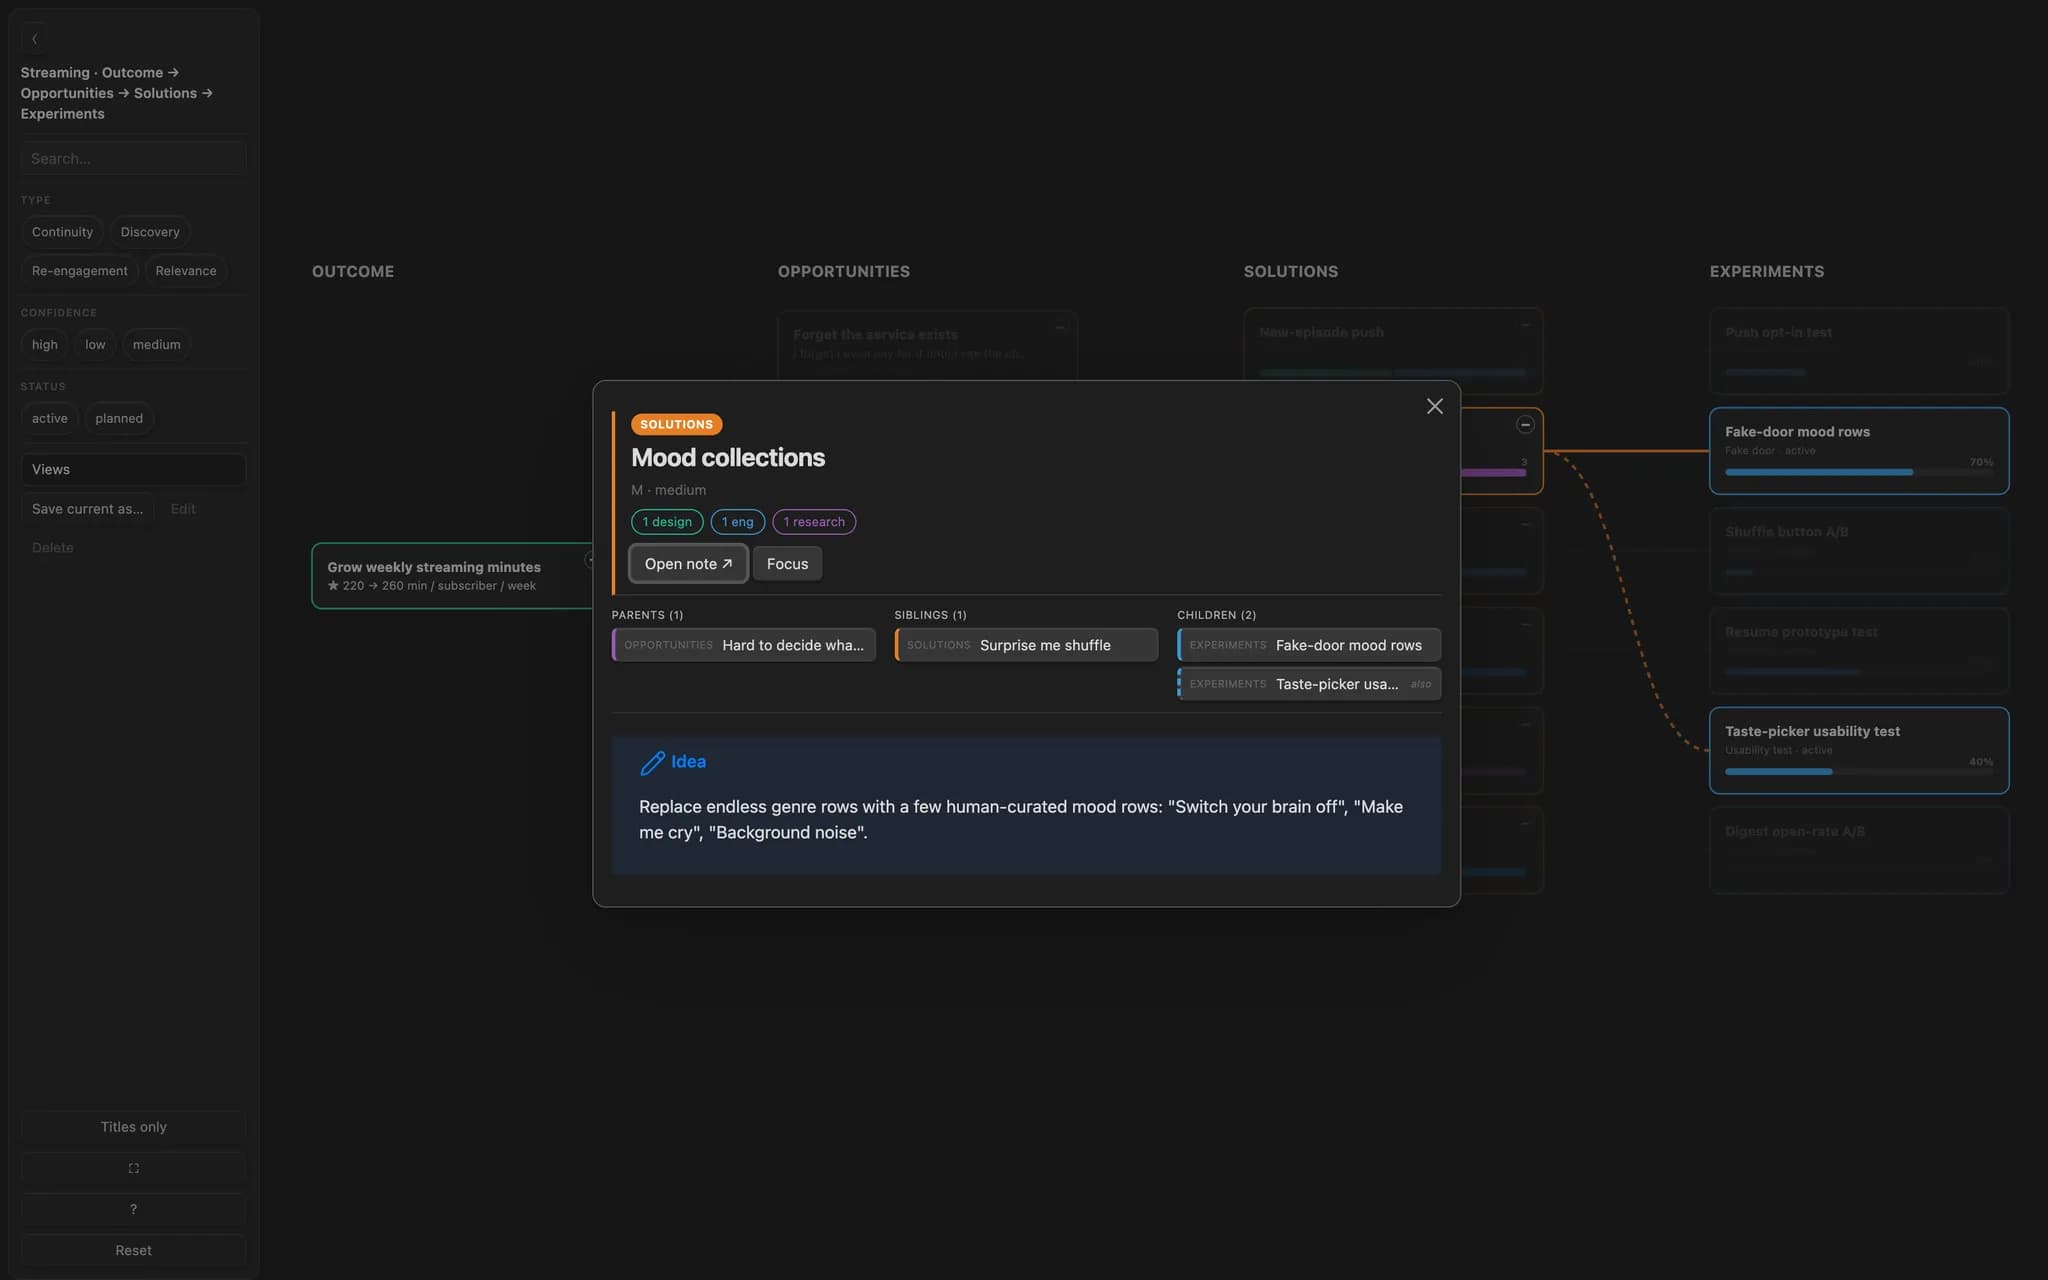2048x1280 pixels.
Task: Click the dimmed Resume prototype test card
Action: [1859, 651]
